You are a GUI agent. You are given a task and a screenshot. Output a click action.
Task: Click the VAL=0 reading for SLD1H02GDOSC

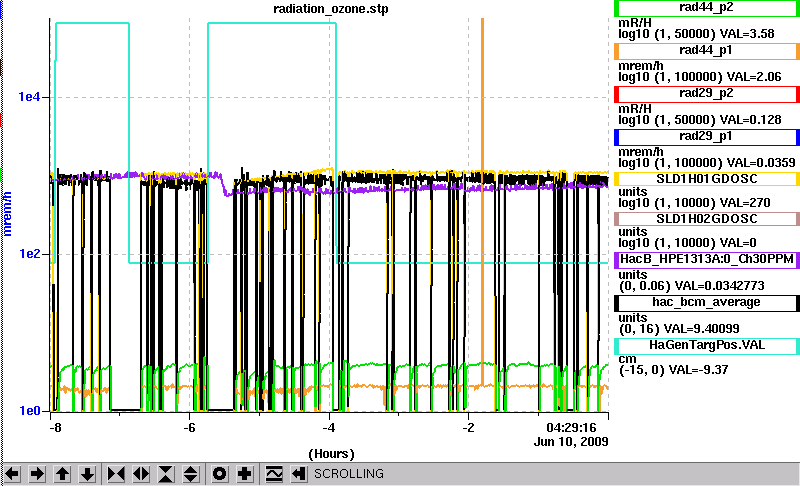[738, 243]
